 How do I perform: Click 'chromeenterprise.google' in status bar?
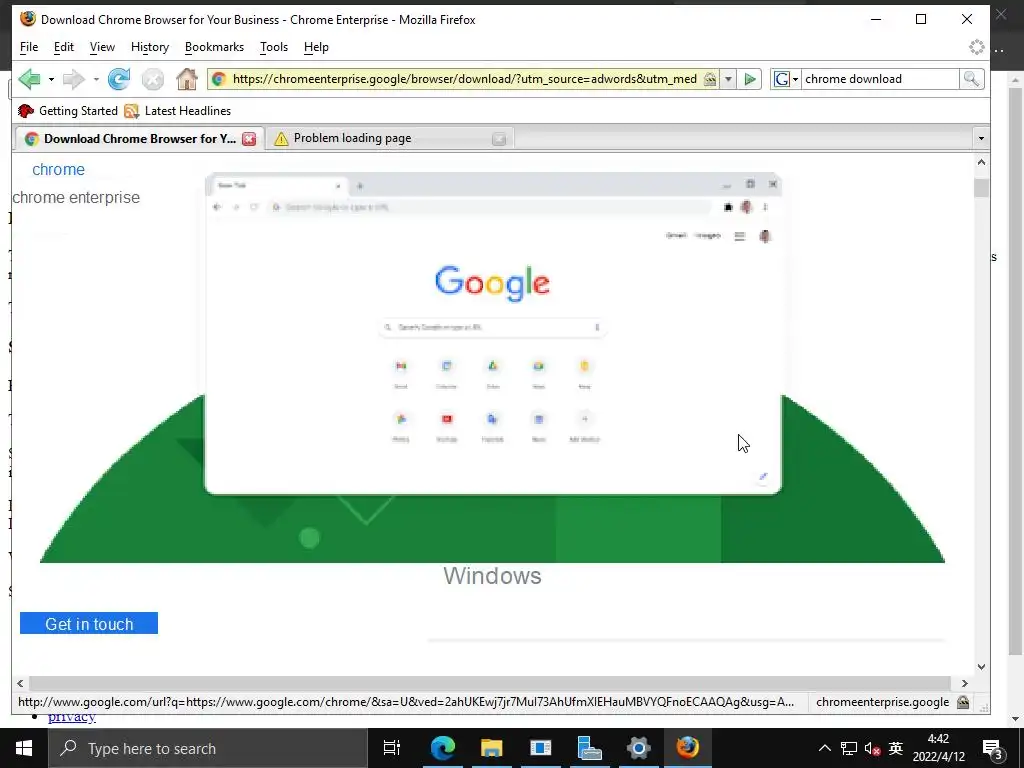tap(882, 702)
